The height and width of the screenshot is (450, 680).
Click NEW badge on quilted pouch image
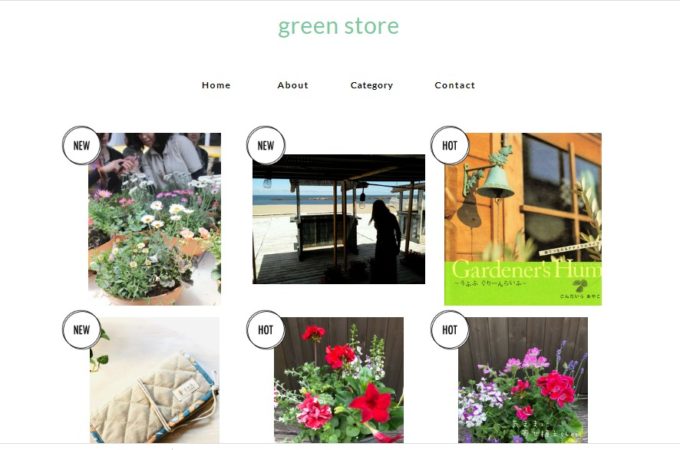click(x=82, y=330)
